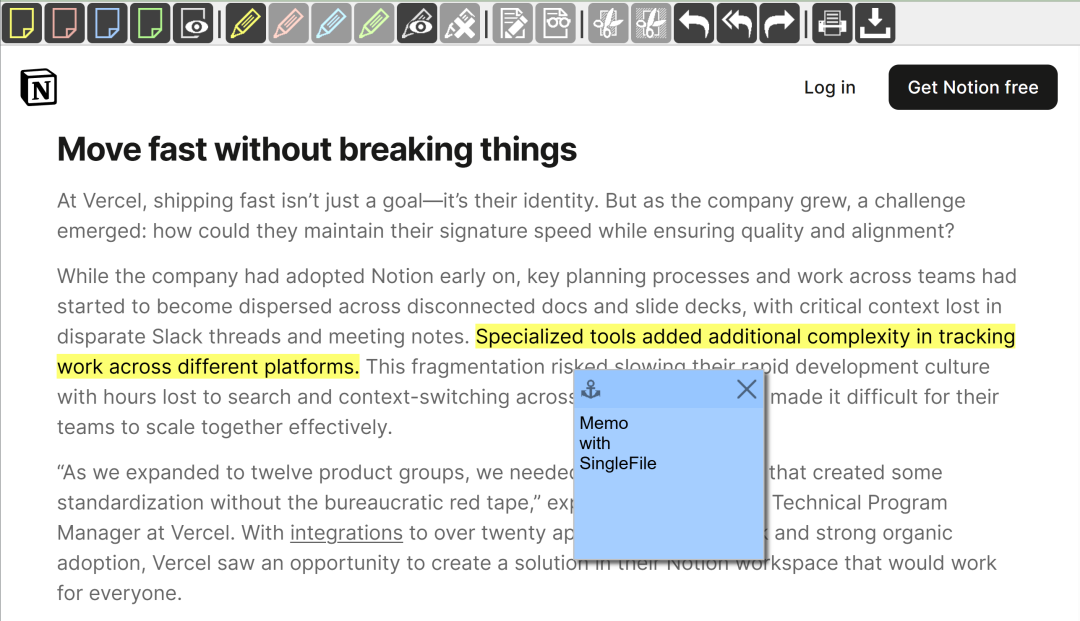Toggle the reader format page view
Image resolution: width=1080 pixels, height=621 pixels.
coord(555,23)
